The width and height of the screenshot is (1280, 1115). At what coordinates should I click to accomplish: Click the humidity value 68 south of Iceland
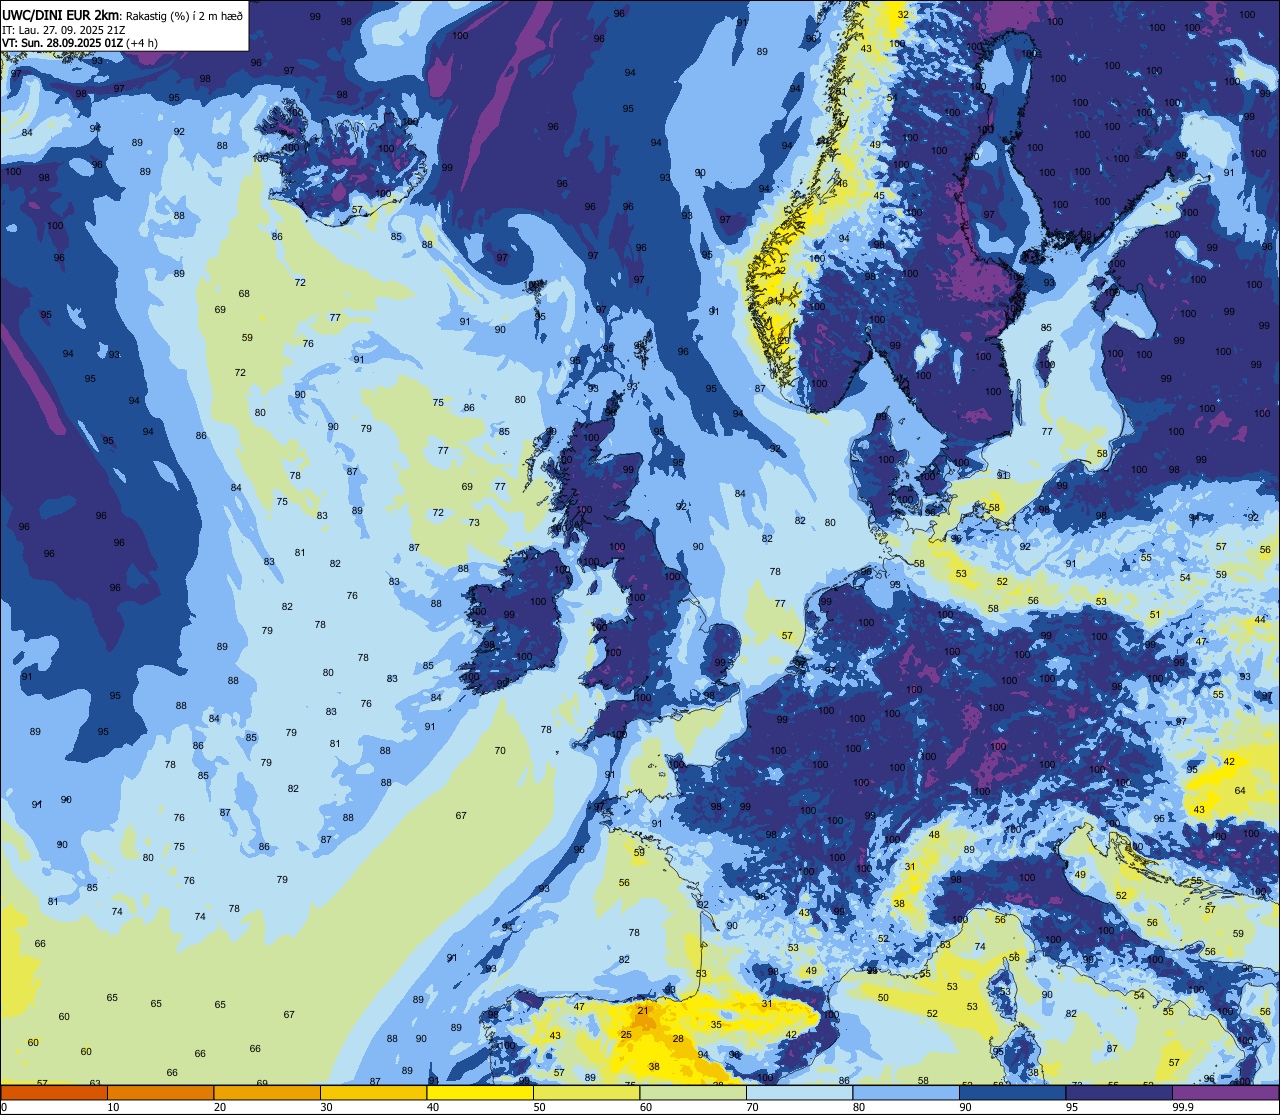tap(244, 293)
